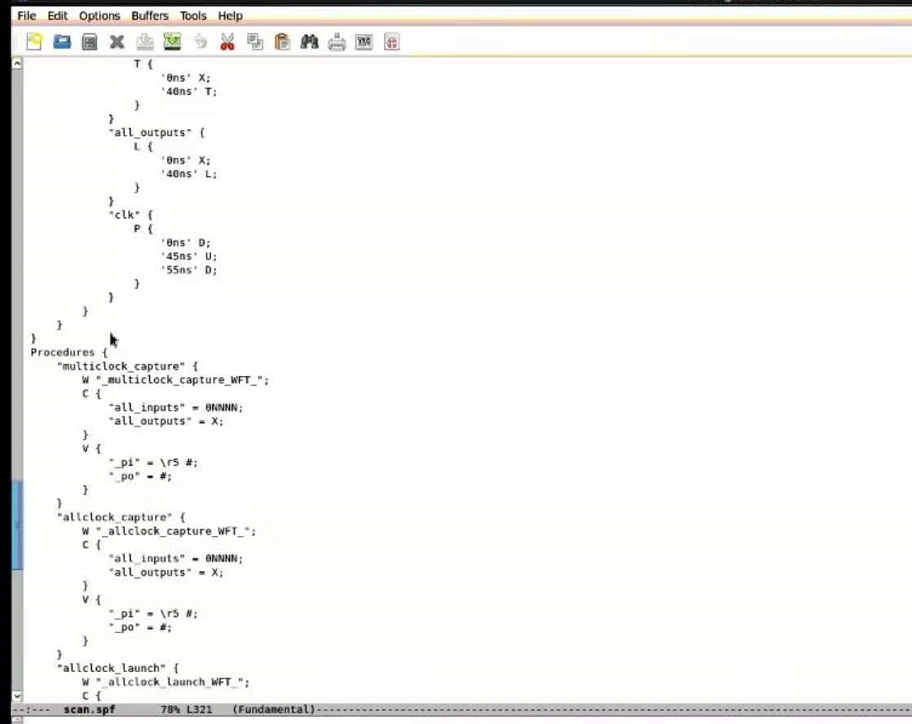Click the Help lifebuoy icon
This screenshot has width=912, height=724.
click(391, 42)
